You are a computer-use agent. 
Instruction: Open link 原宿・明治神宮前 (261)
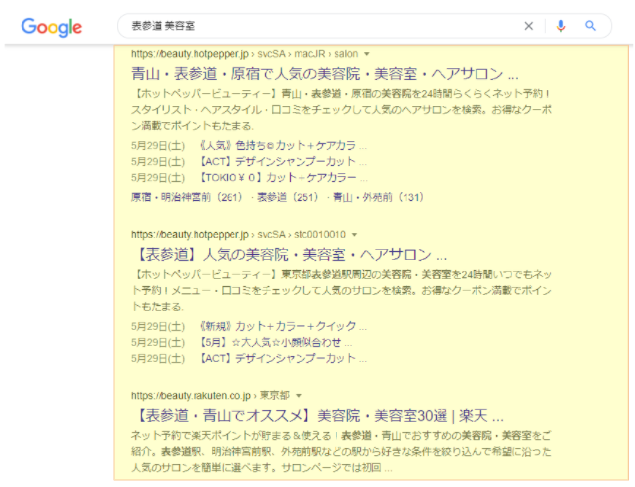tap(186, 197)
